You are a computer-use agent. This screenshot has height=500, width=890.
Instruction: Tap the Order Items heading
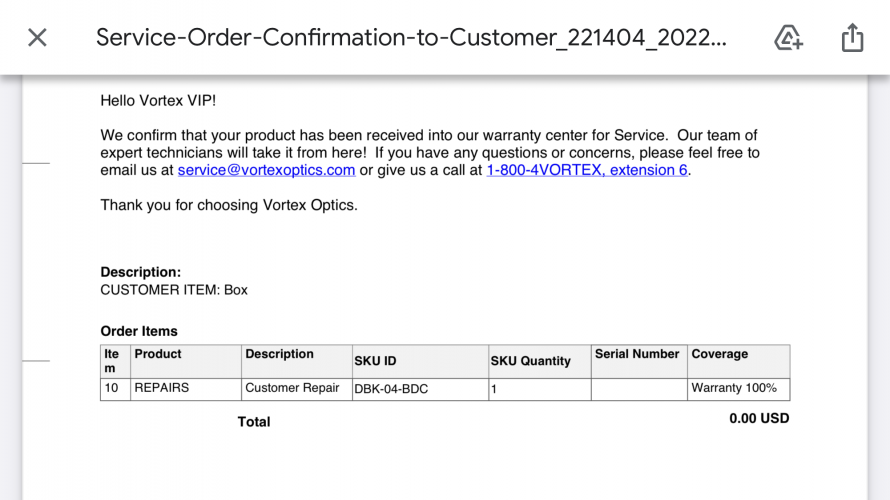[x=139, y=331]
